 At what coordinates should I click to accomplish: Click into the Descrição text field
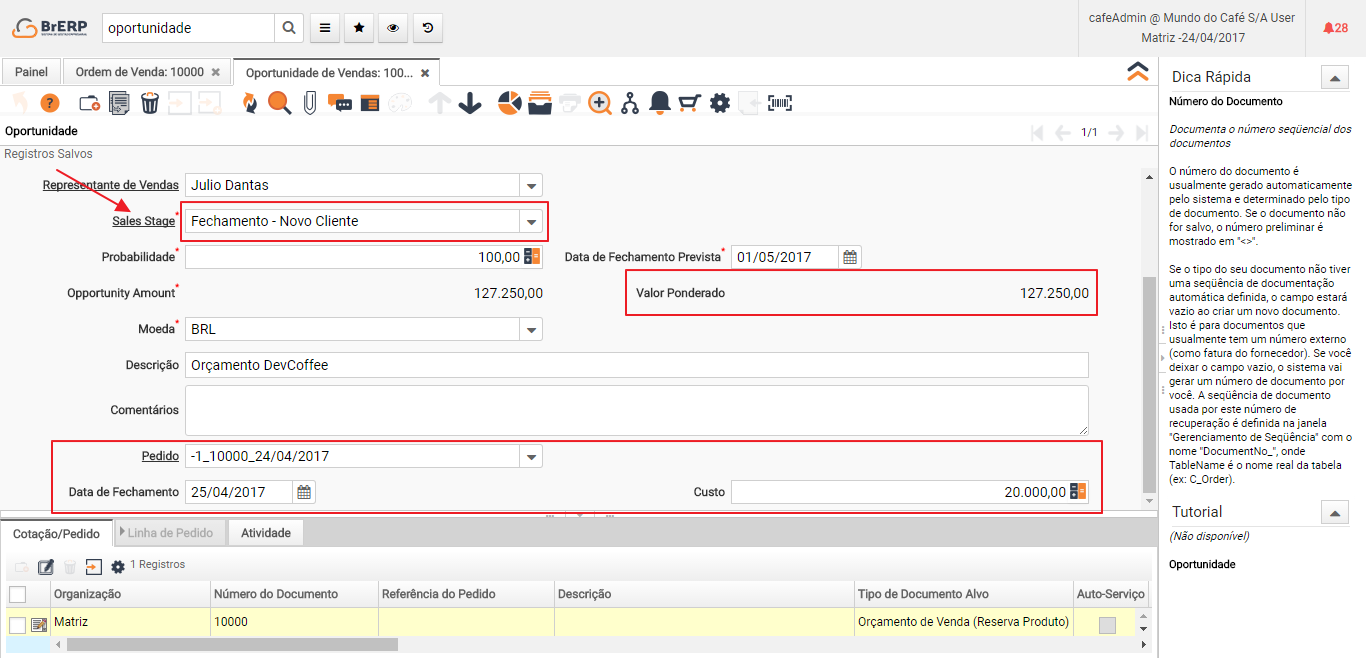636,365
